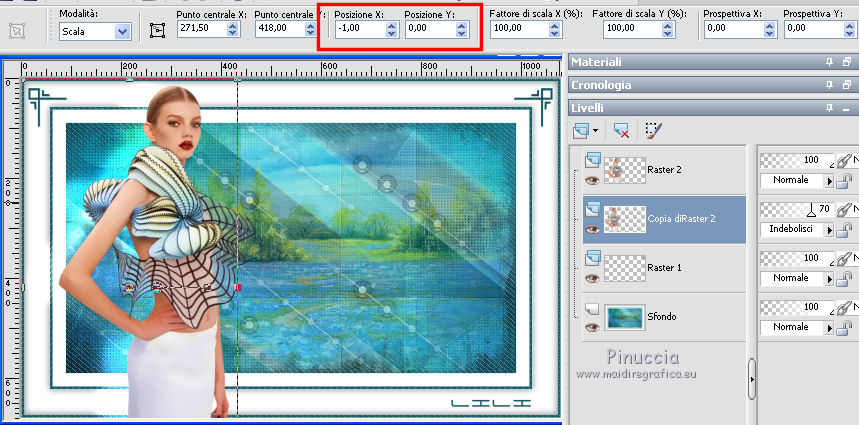Click the Punto centrale Y field
The image size is (859, 425).
(x=280, y=28)
